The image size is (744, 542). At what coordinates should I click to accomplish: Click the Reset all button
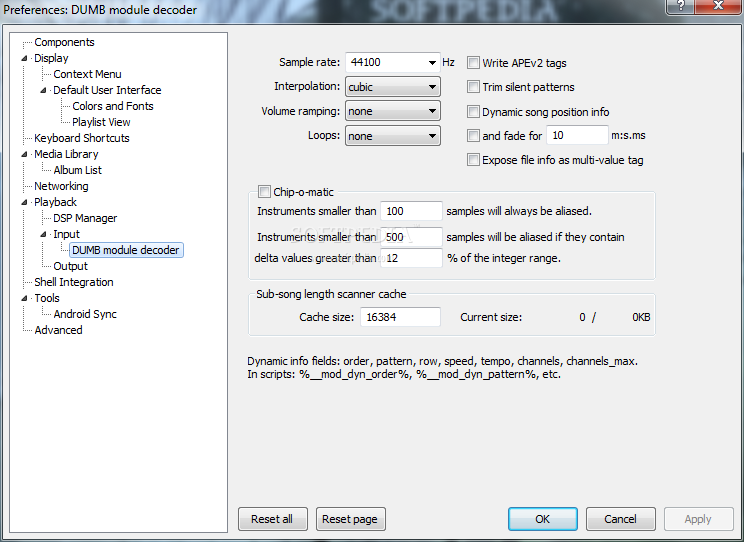[272, 519]
